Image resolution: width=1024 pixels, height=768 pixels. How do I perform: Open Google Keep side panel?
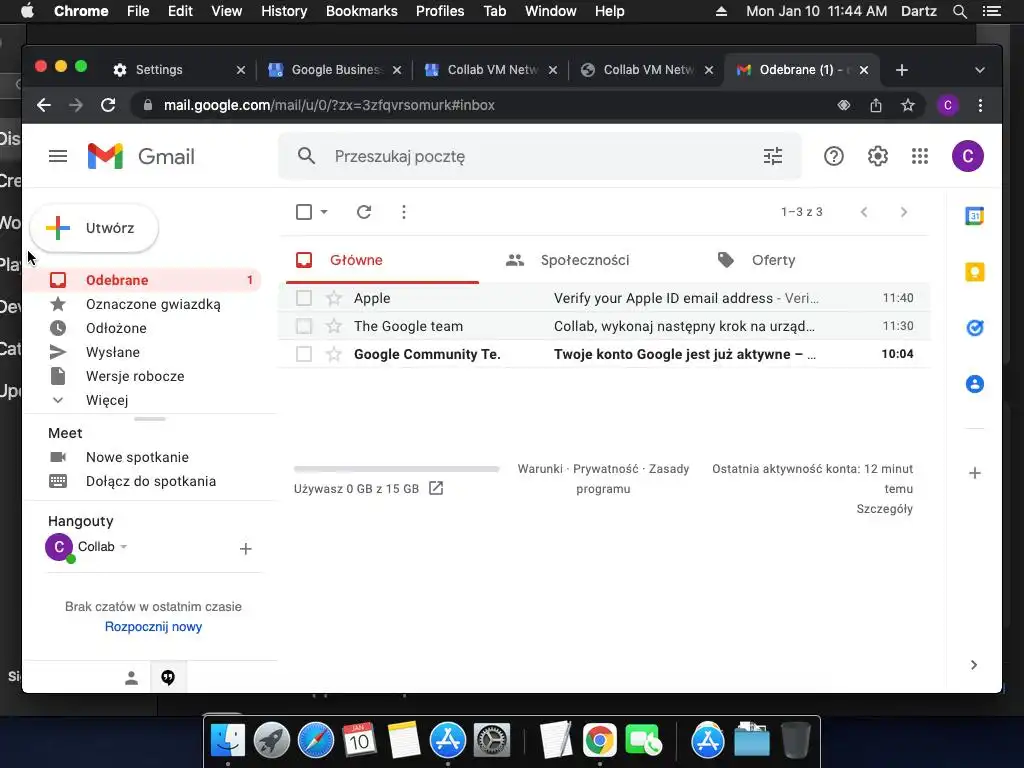(974, 272)
